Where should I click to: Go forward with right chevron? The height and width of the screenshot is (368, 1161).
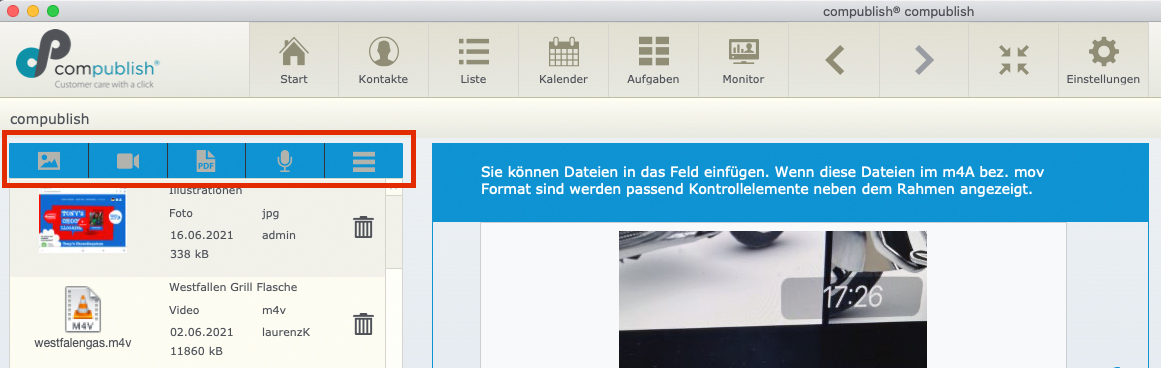pyautogui.click(x=923, y=60)
